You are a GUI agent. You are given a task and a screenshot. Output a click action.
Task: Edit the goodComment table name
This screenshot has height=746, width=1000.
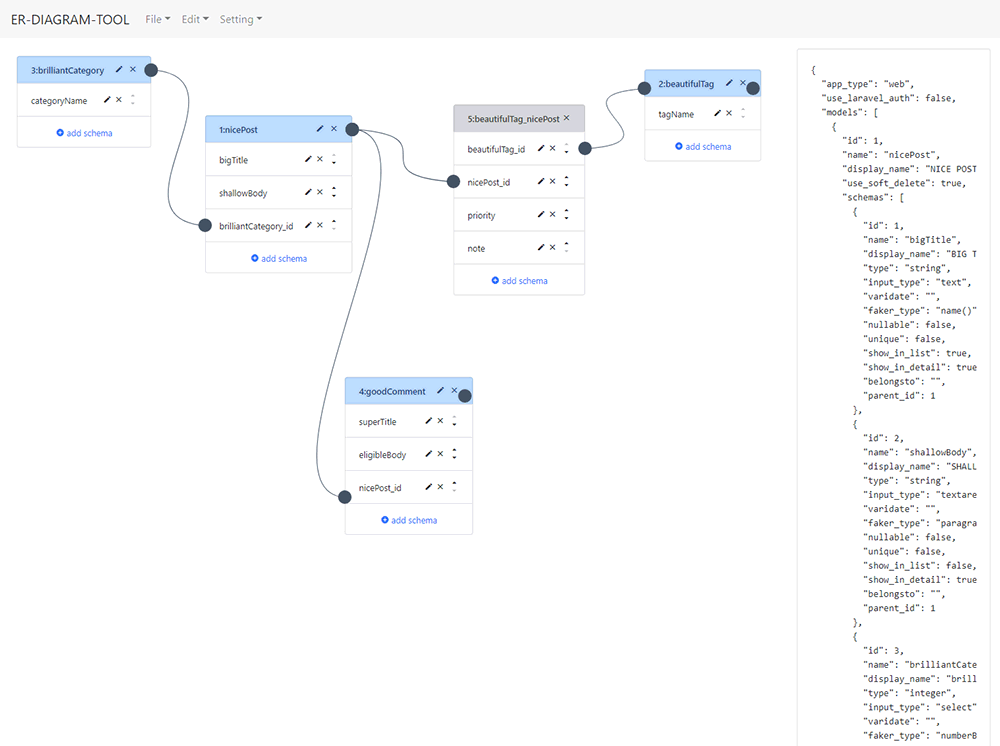point(440,390)
